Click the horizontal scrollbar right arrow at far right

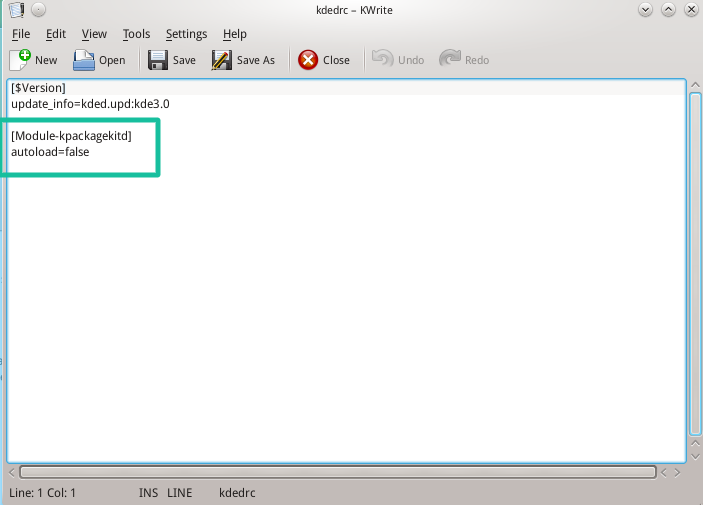click(677, 473)
